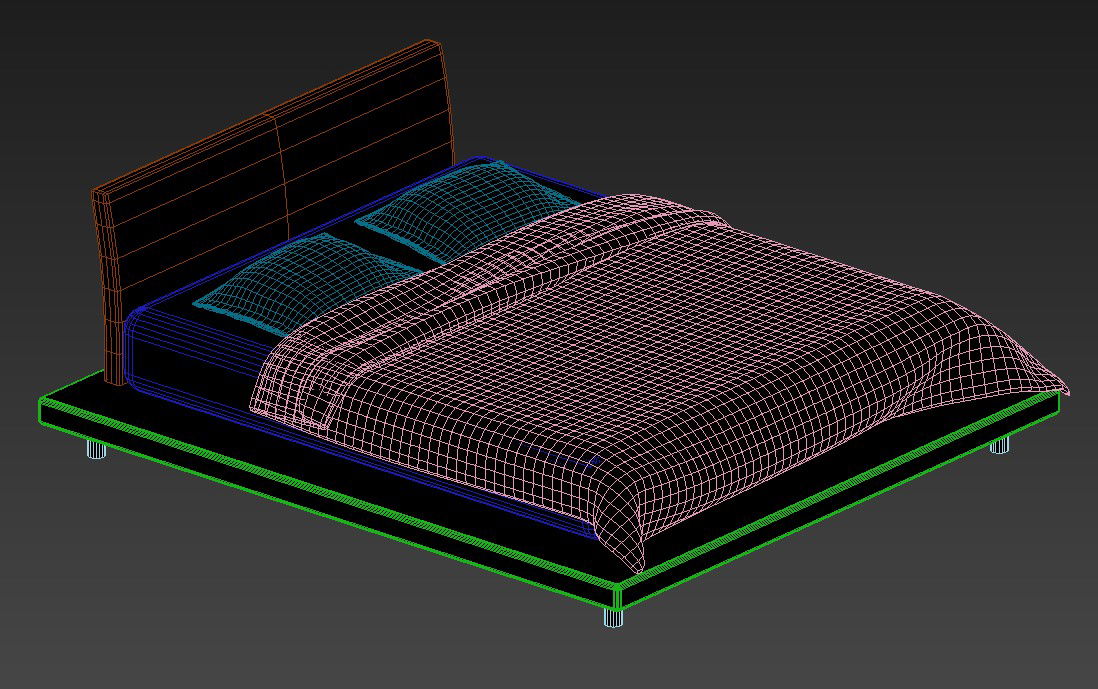Select the left bed leg cylinder
The width and height of the screenshot is (1098, 689).
(x=96, y=449)
